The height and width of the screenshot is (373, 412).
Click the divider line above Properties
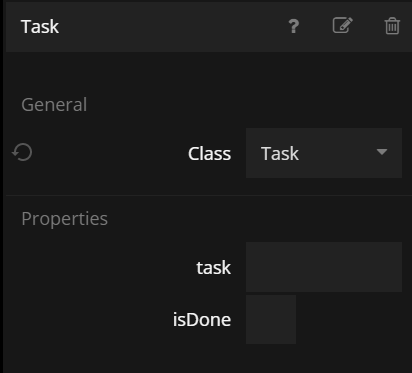pyautogui.click(x=209, y=196)
